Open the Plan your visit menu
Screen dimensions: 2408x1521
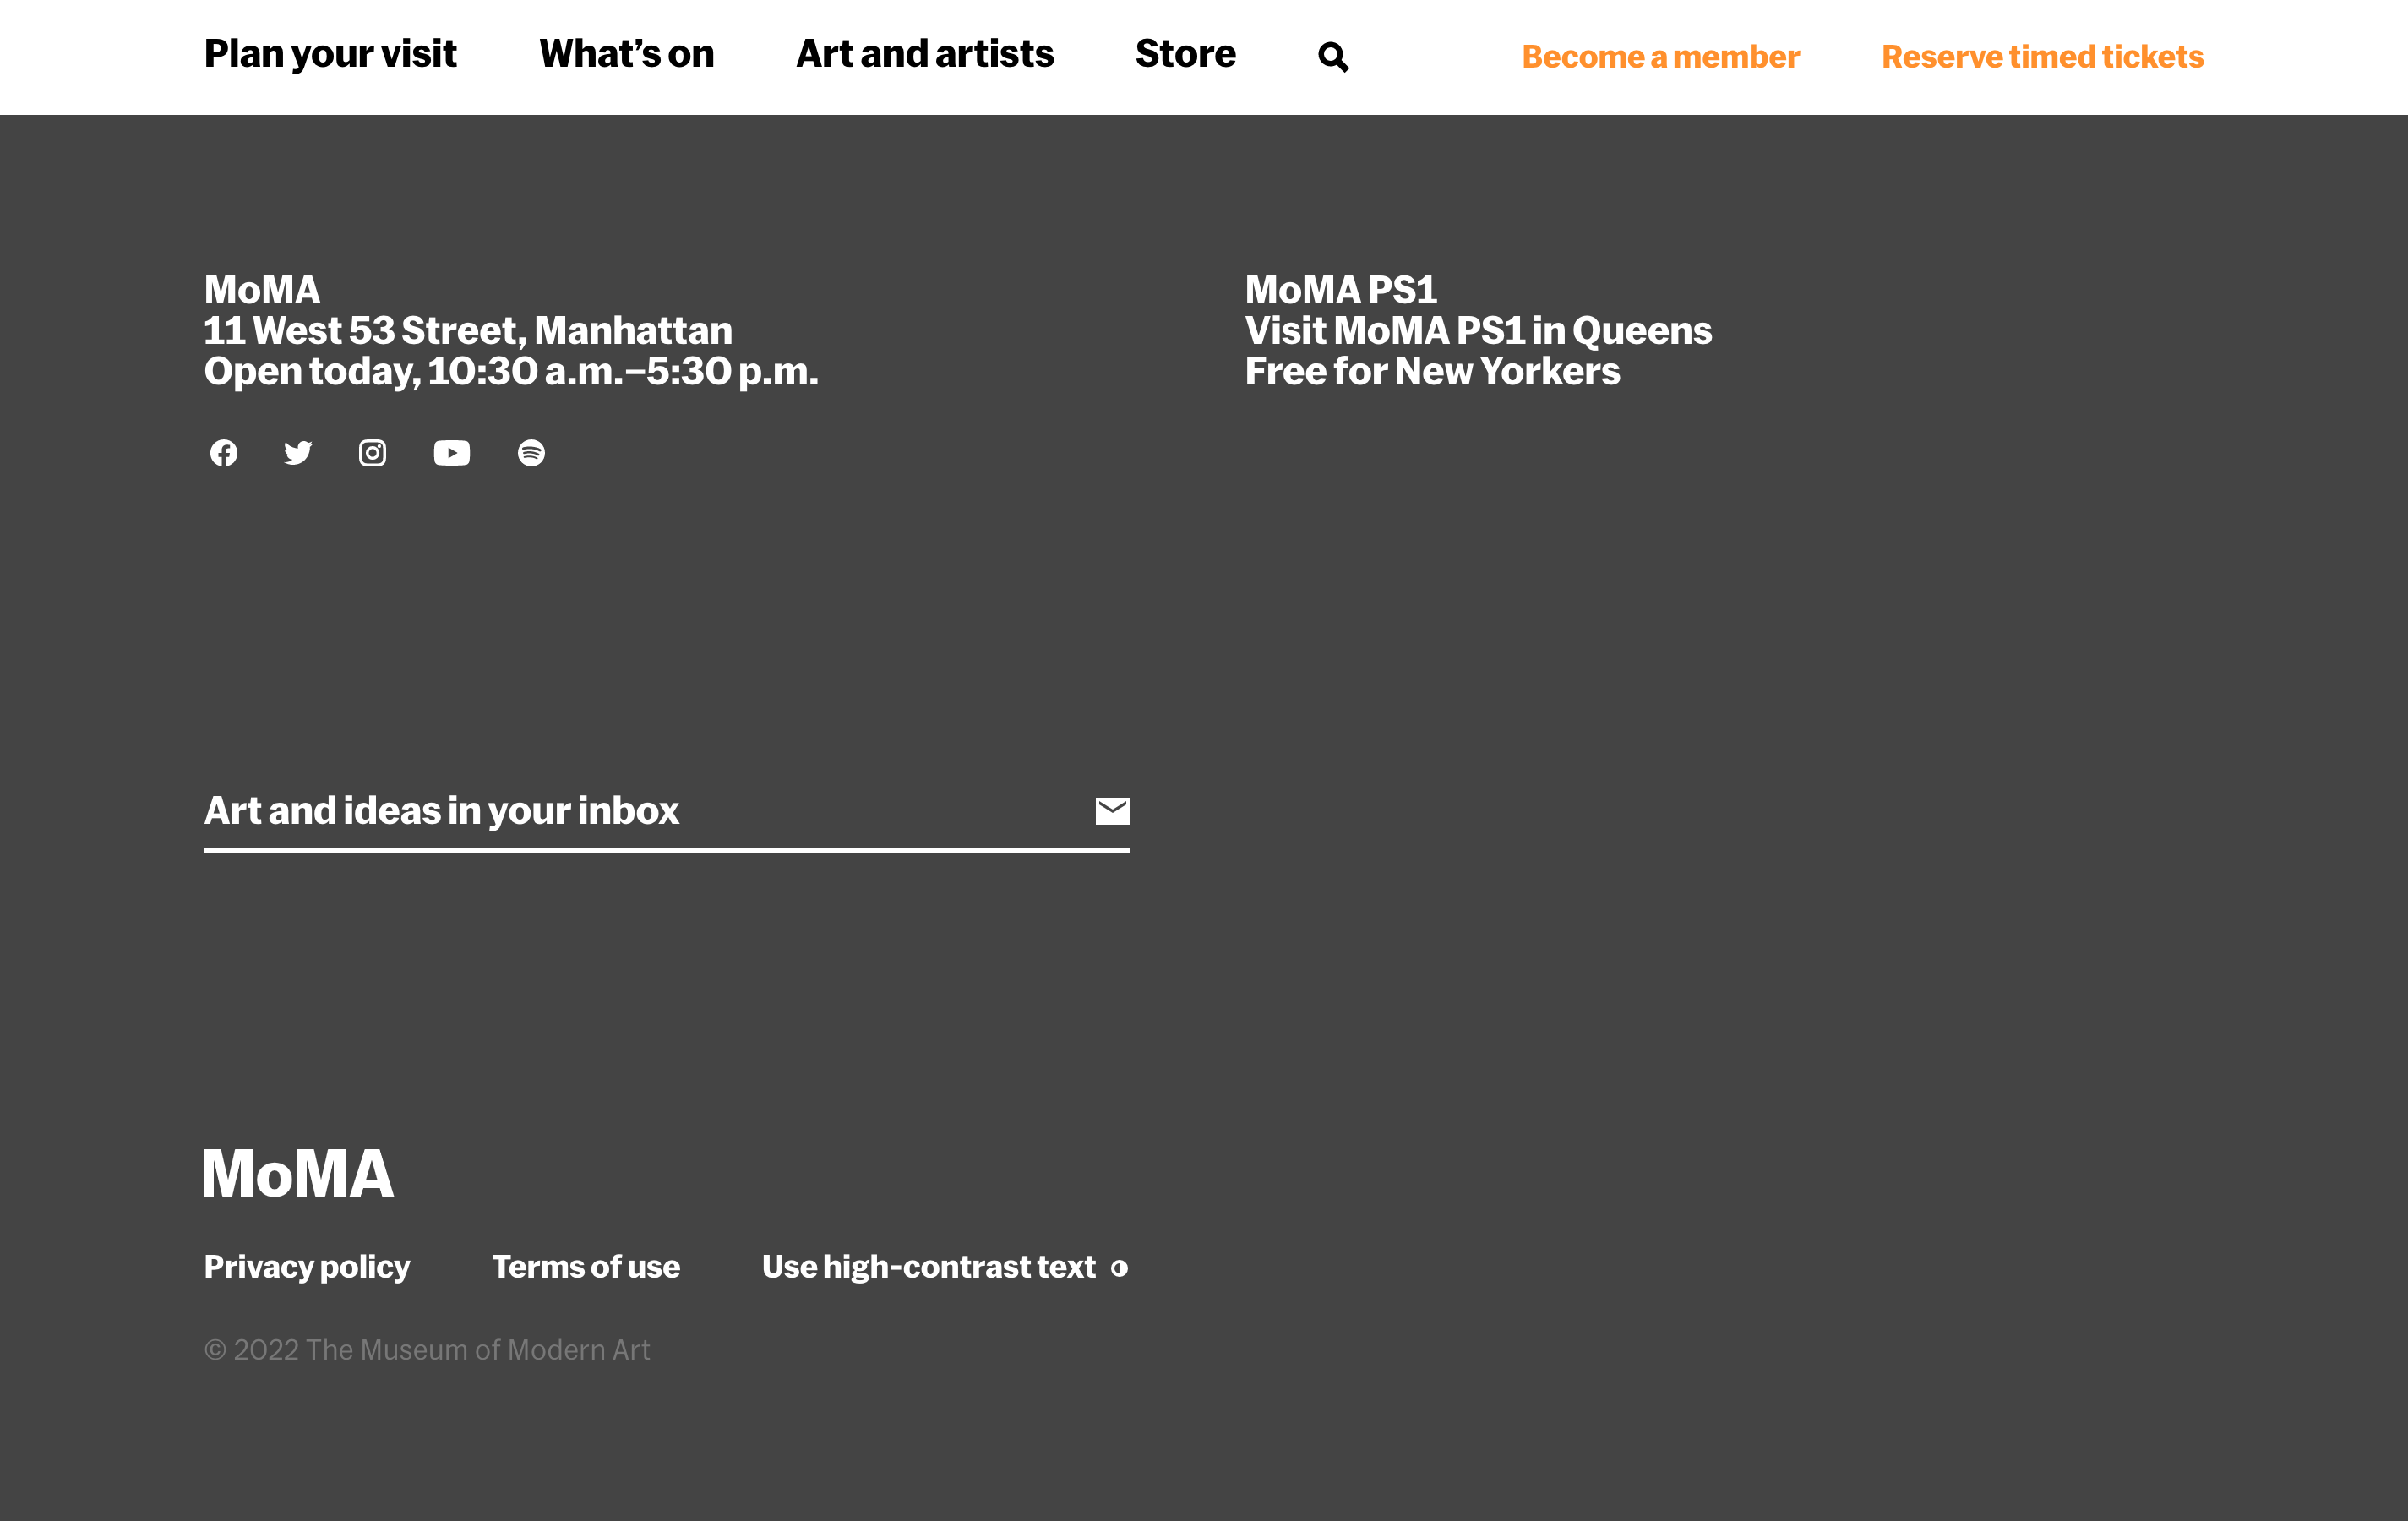[x=330, y=54]
